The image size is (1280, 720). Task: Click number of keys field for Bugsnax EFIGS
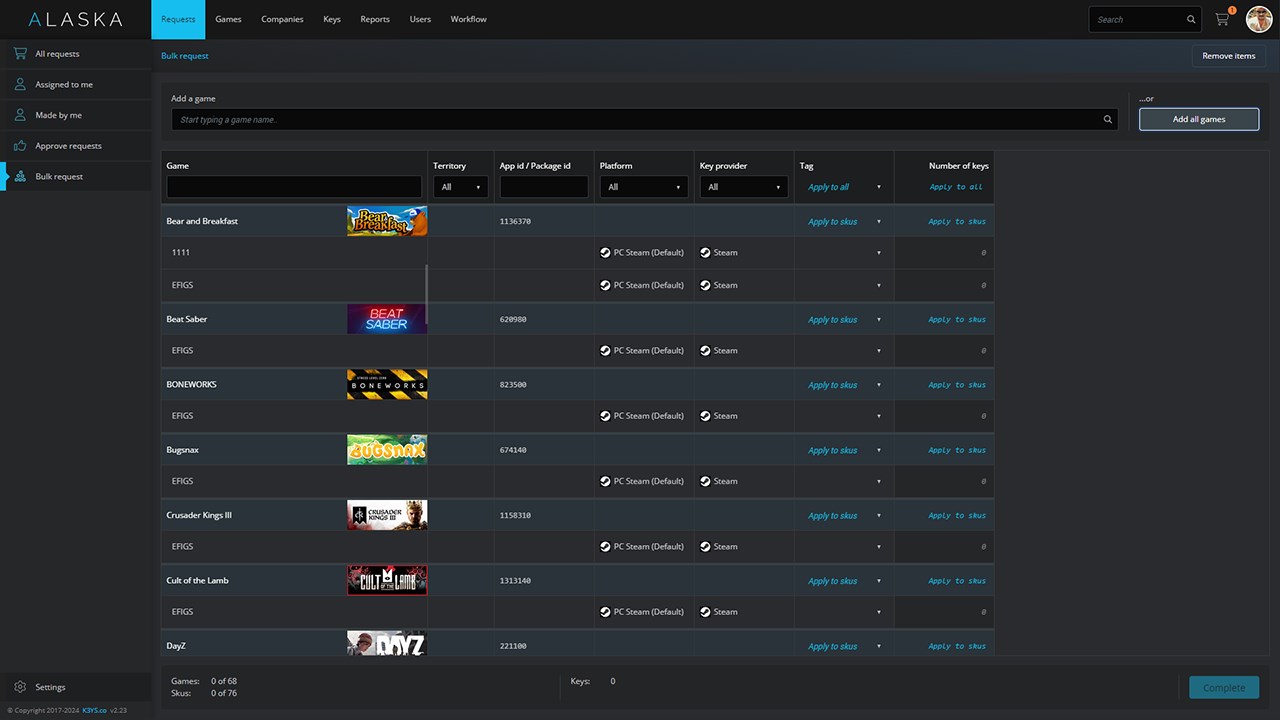tap(944, 481)
